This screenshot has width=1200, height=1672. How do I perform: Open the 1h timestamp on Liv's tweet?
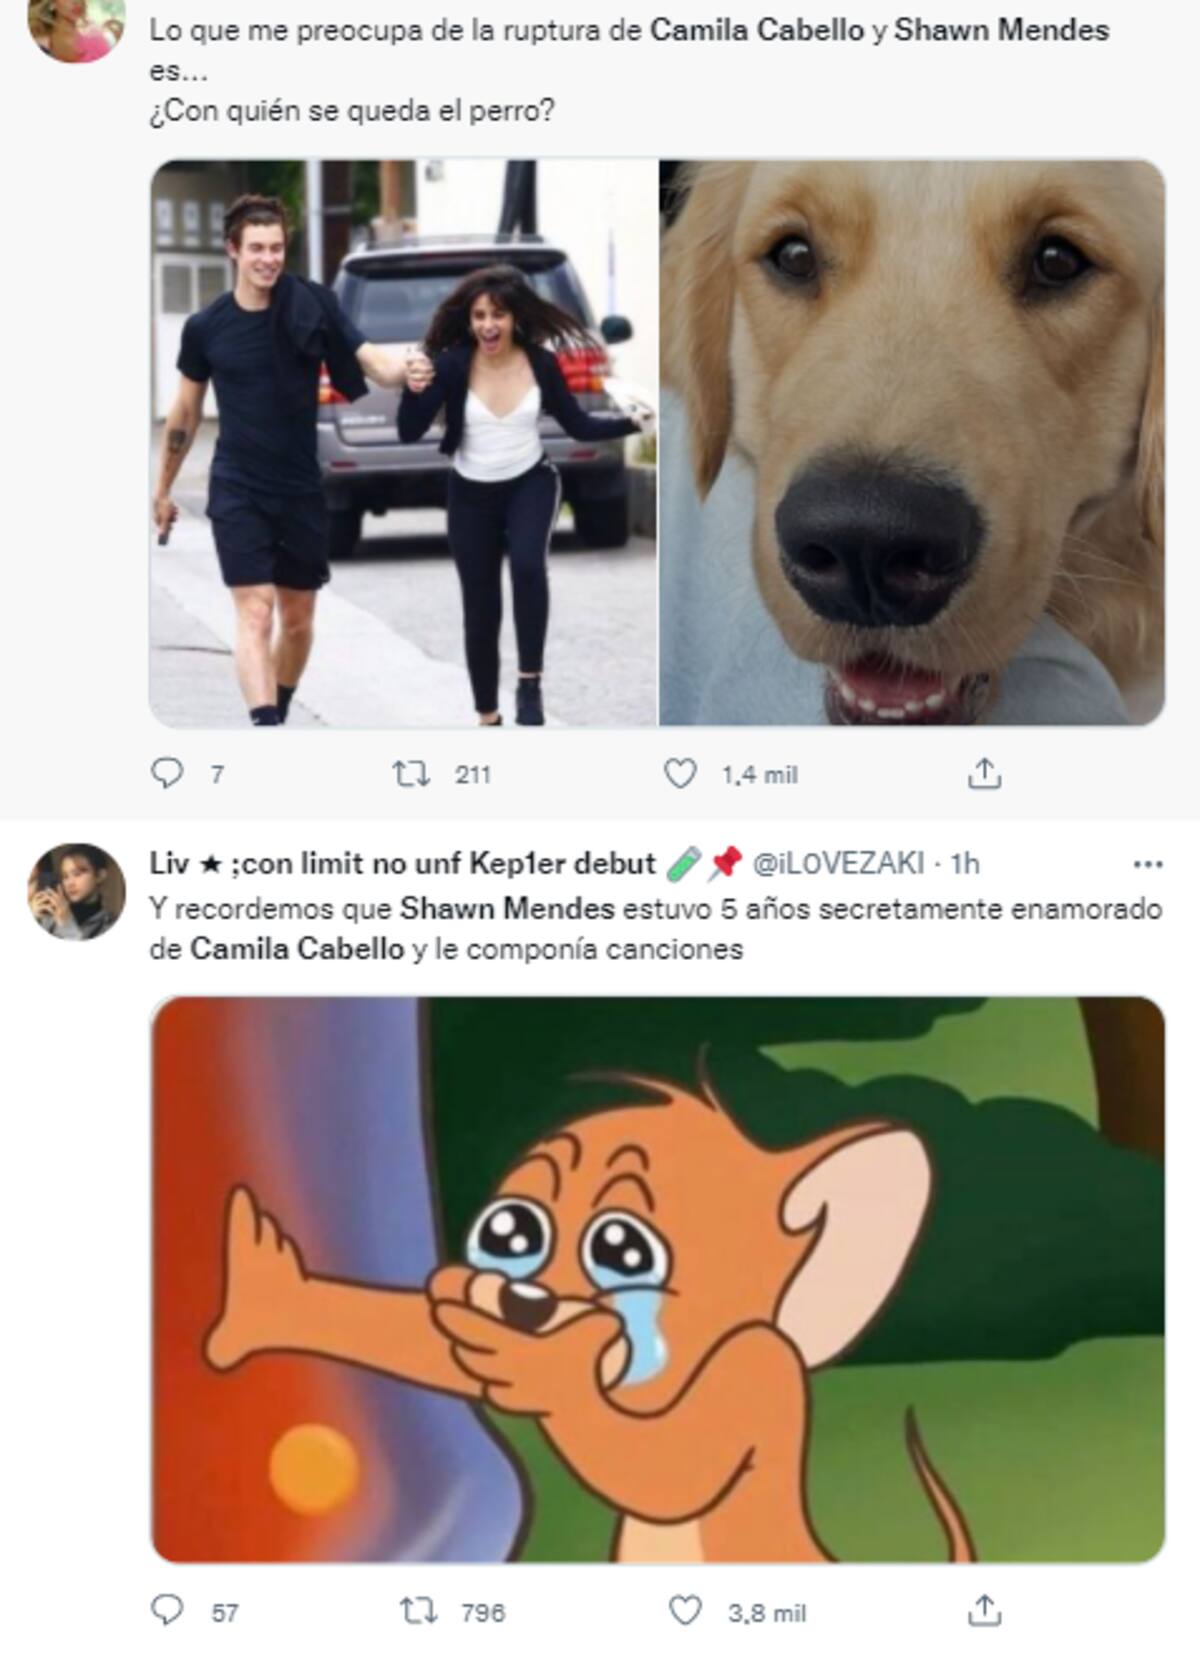(x=965, y=863)
